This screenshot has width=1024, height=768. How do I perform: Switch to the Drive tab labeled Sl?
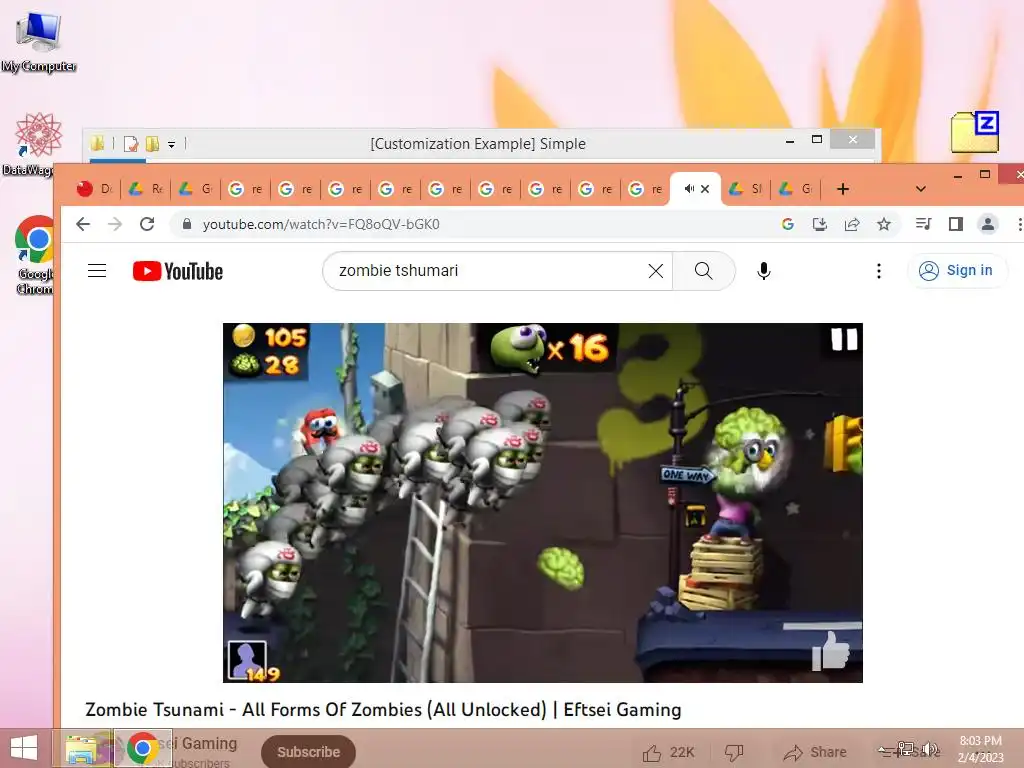coord(746,189)
